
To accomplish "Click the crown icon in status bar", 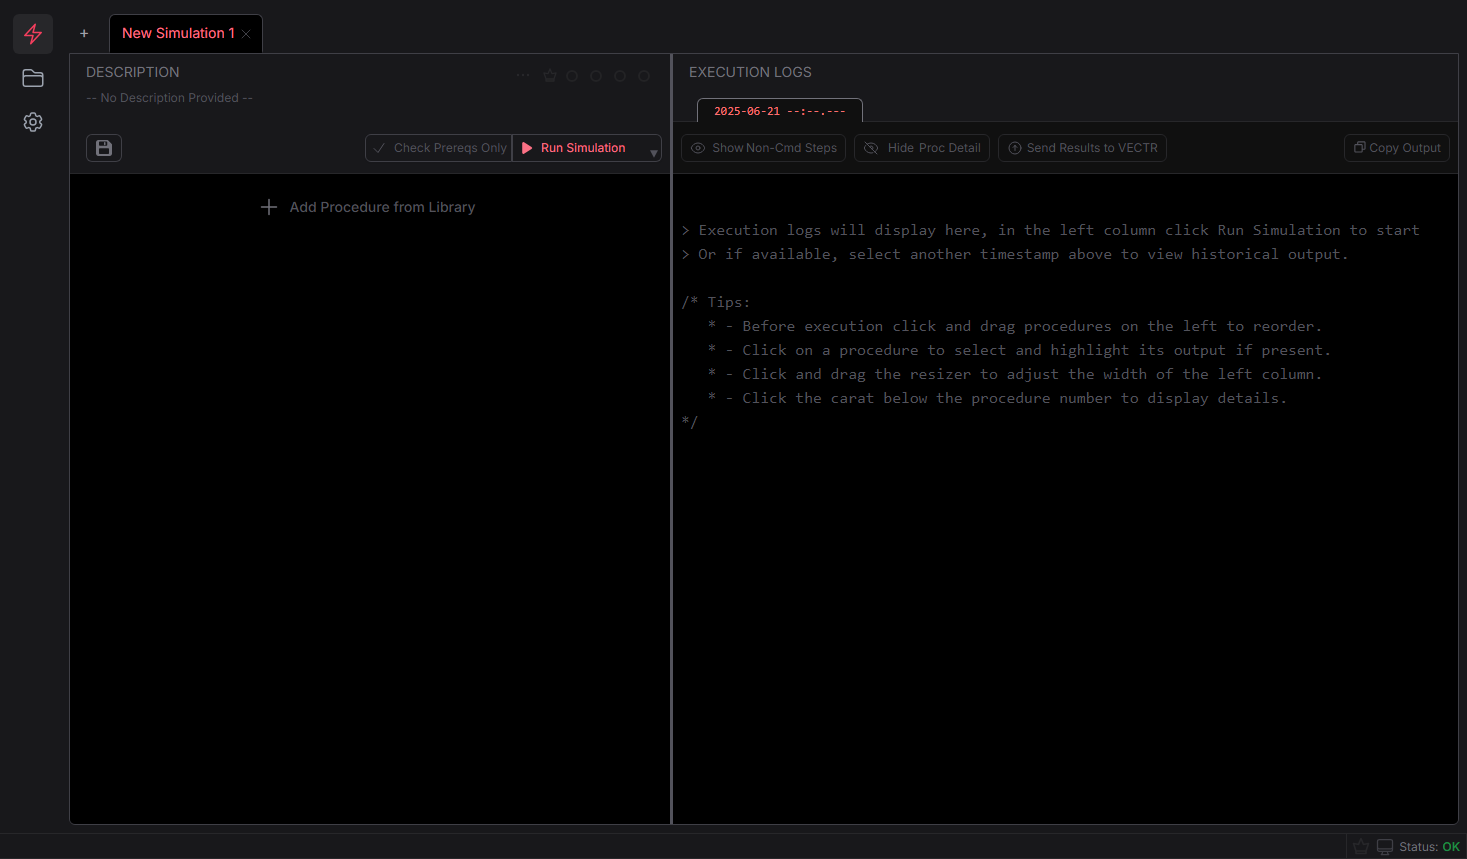I will pyautogui.click(x=1361, y=847).
